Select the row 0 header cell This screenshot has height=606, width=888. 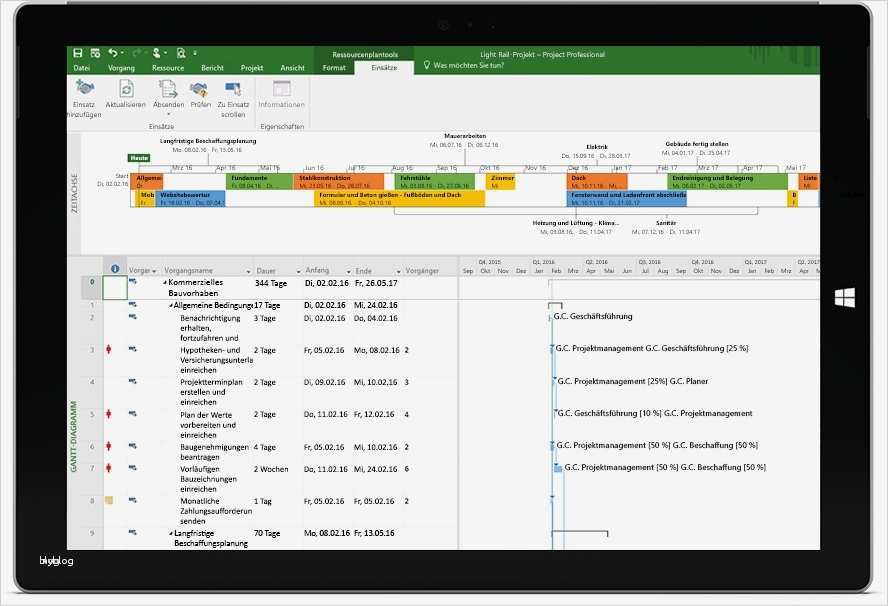92,288
